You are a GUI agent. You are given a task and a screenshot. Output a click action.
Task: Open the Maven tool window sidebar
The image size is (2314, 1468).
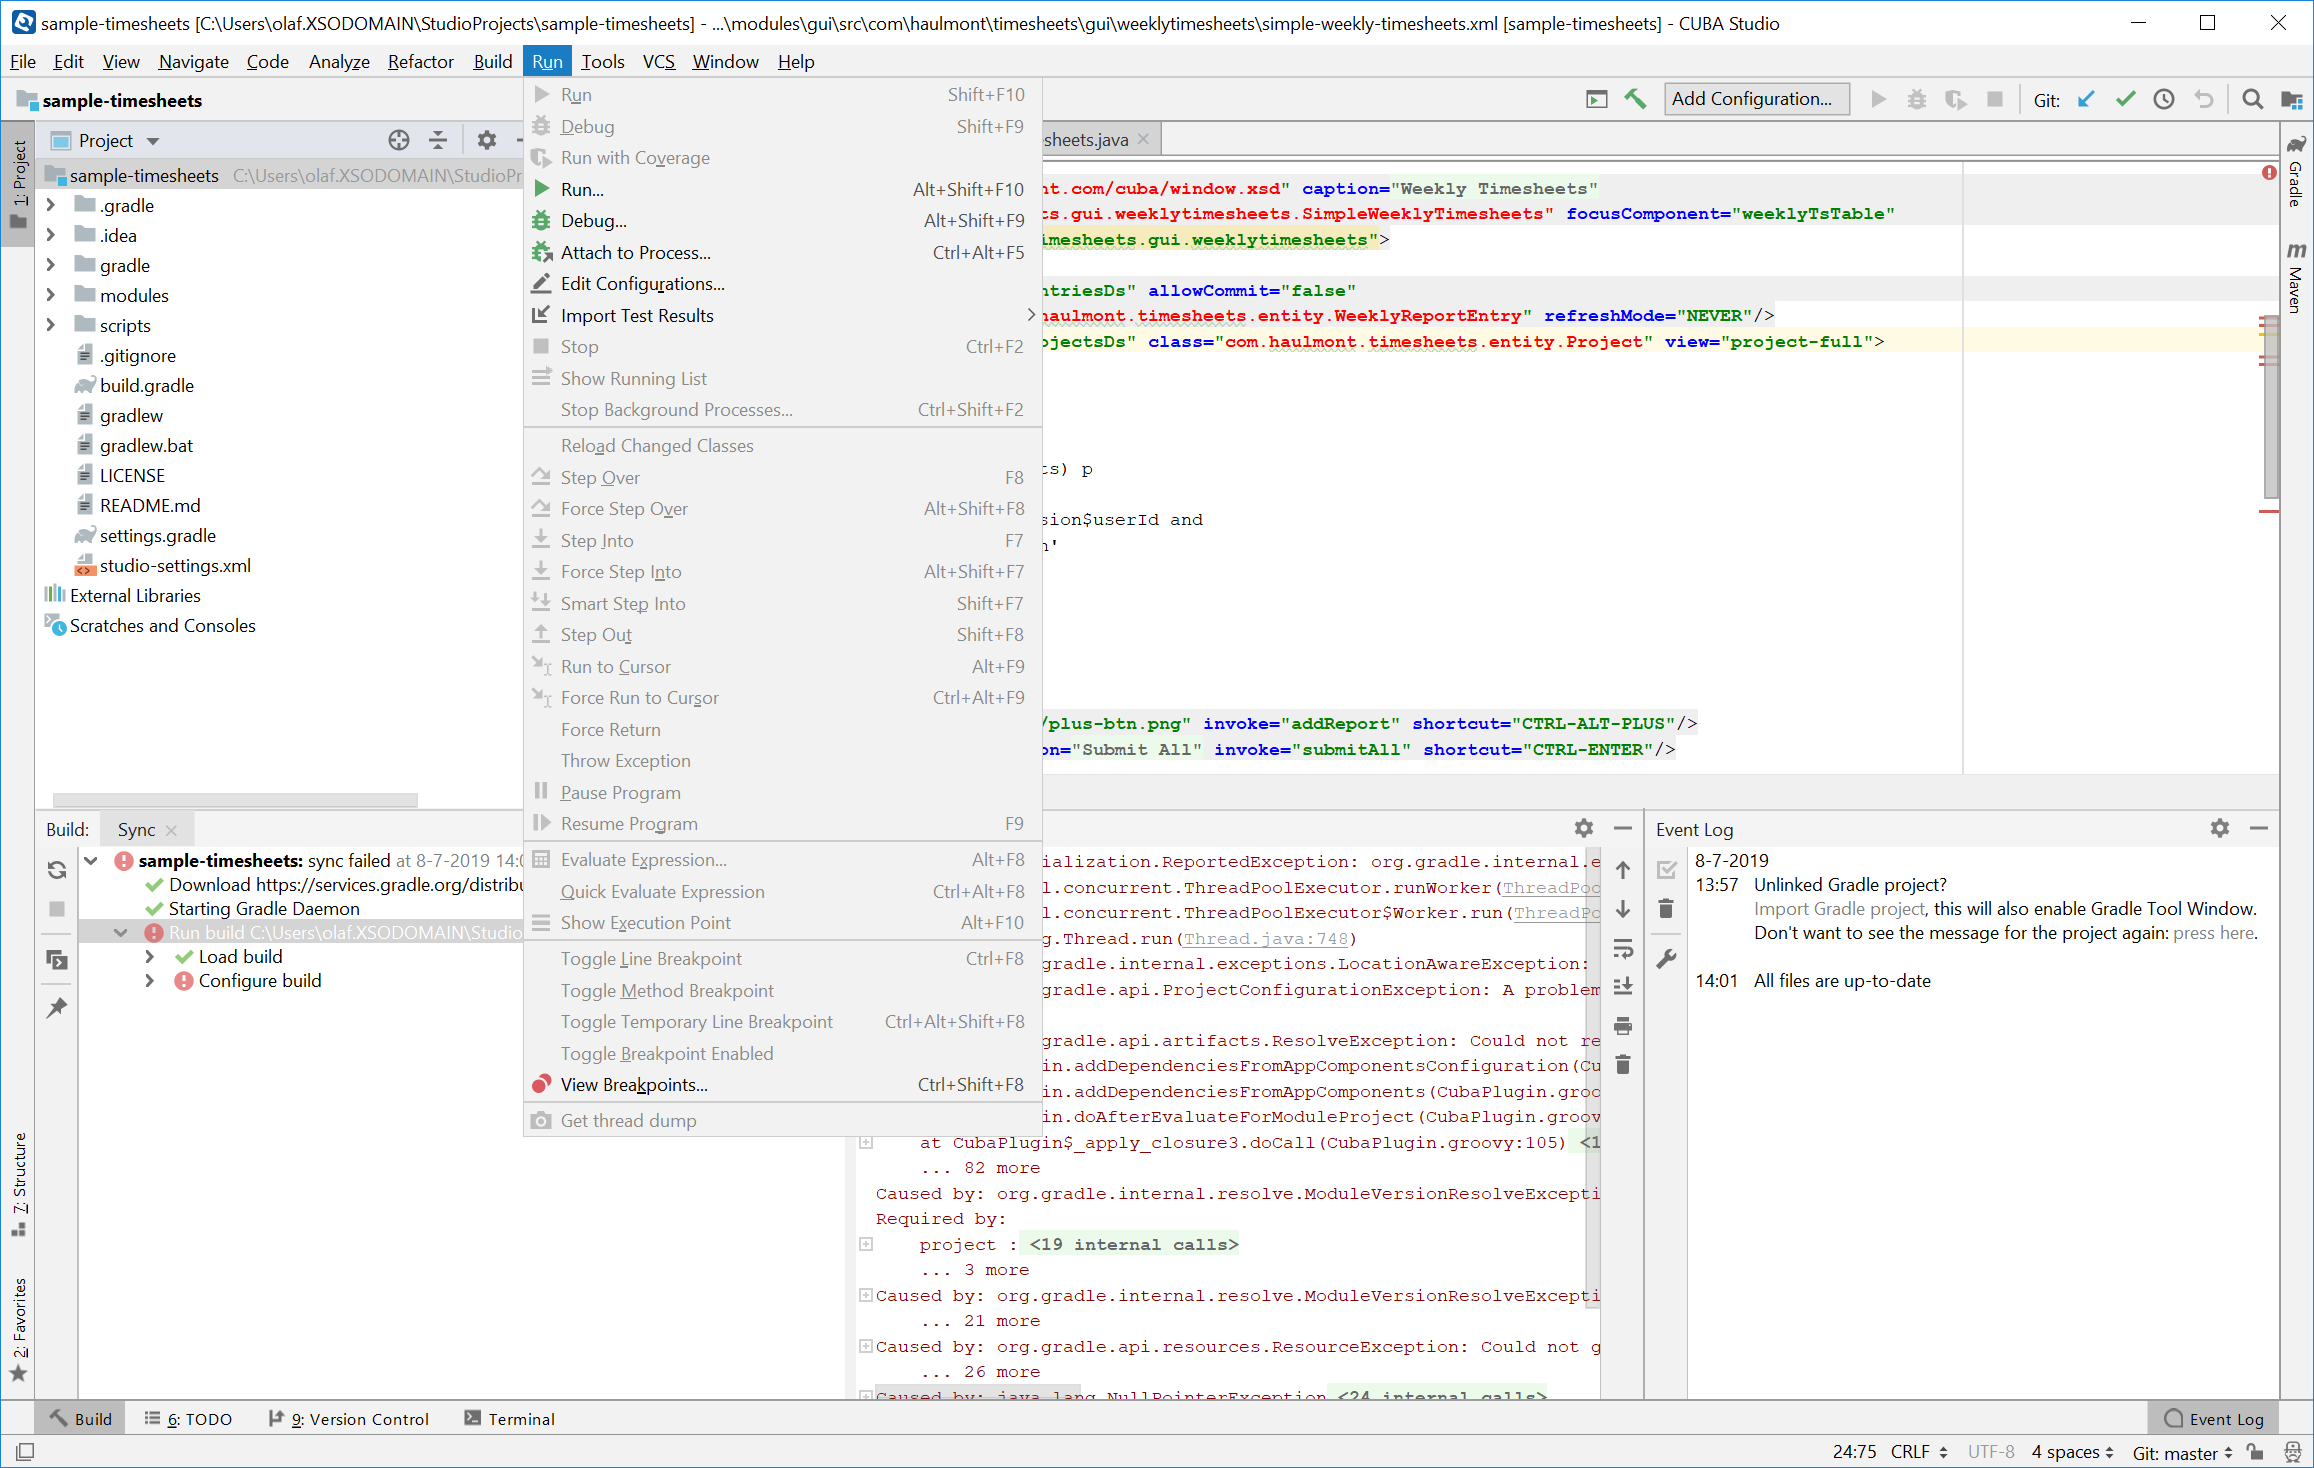[x=2297, y=277]
